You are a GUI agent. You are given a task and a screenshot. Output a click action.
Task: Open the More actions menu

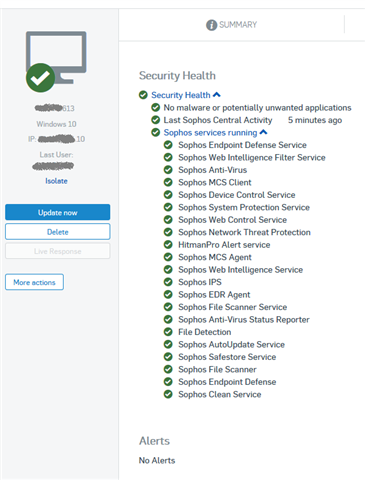[34, 282]
